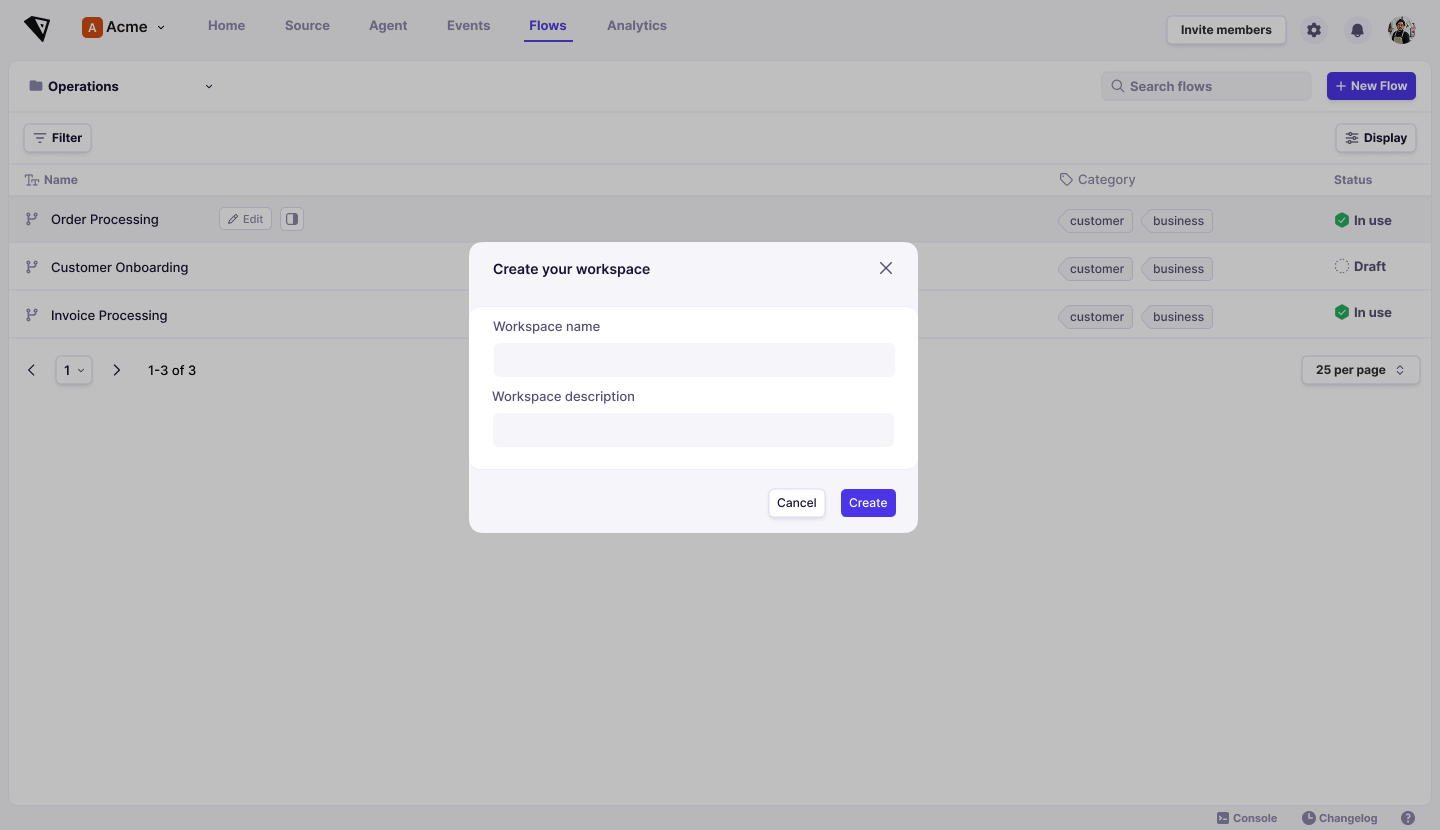Go to the next page arrow
The image size is (1440, 830).
[x=117, y=370]
